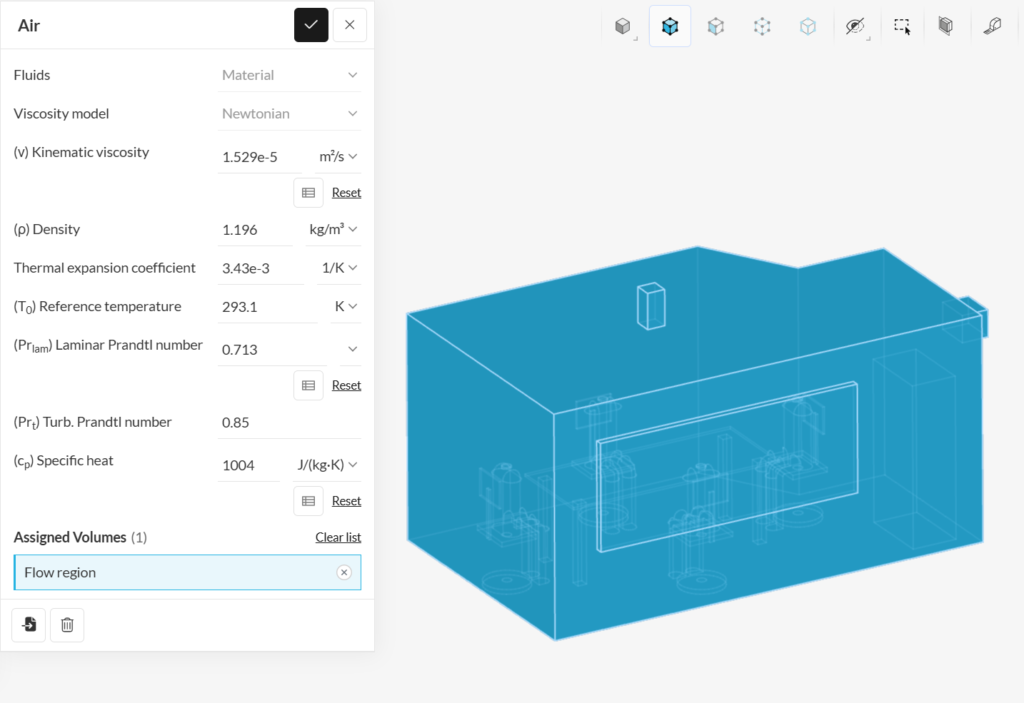Screen dimensions: 1024x703
Task: Open the cutting plane tool
Action: (x=946, y=26)
